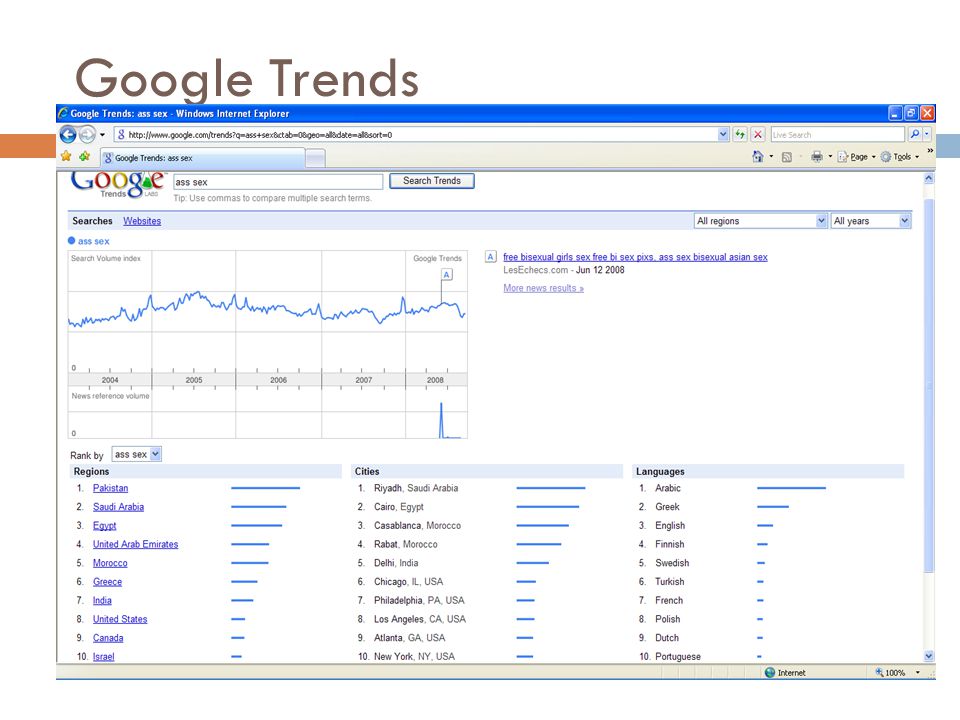Click the India region link
Screen dimensions: 960x720
(x=102, y=601)
